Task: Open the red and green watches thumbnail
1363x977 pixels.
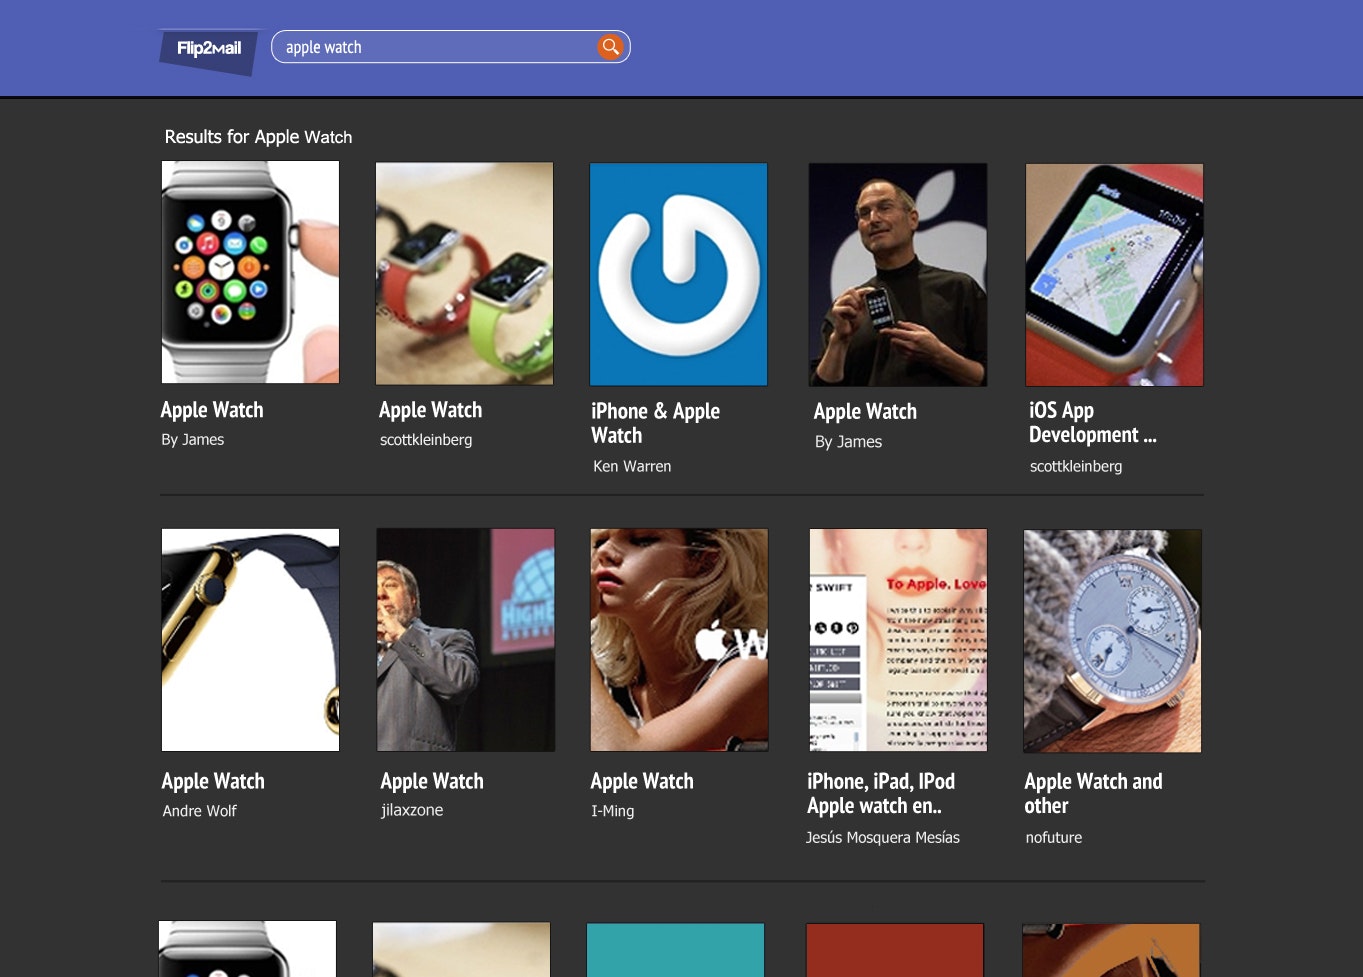Action: [x=464, y=273]
